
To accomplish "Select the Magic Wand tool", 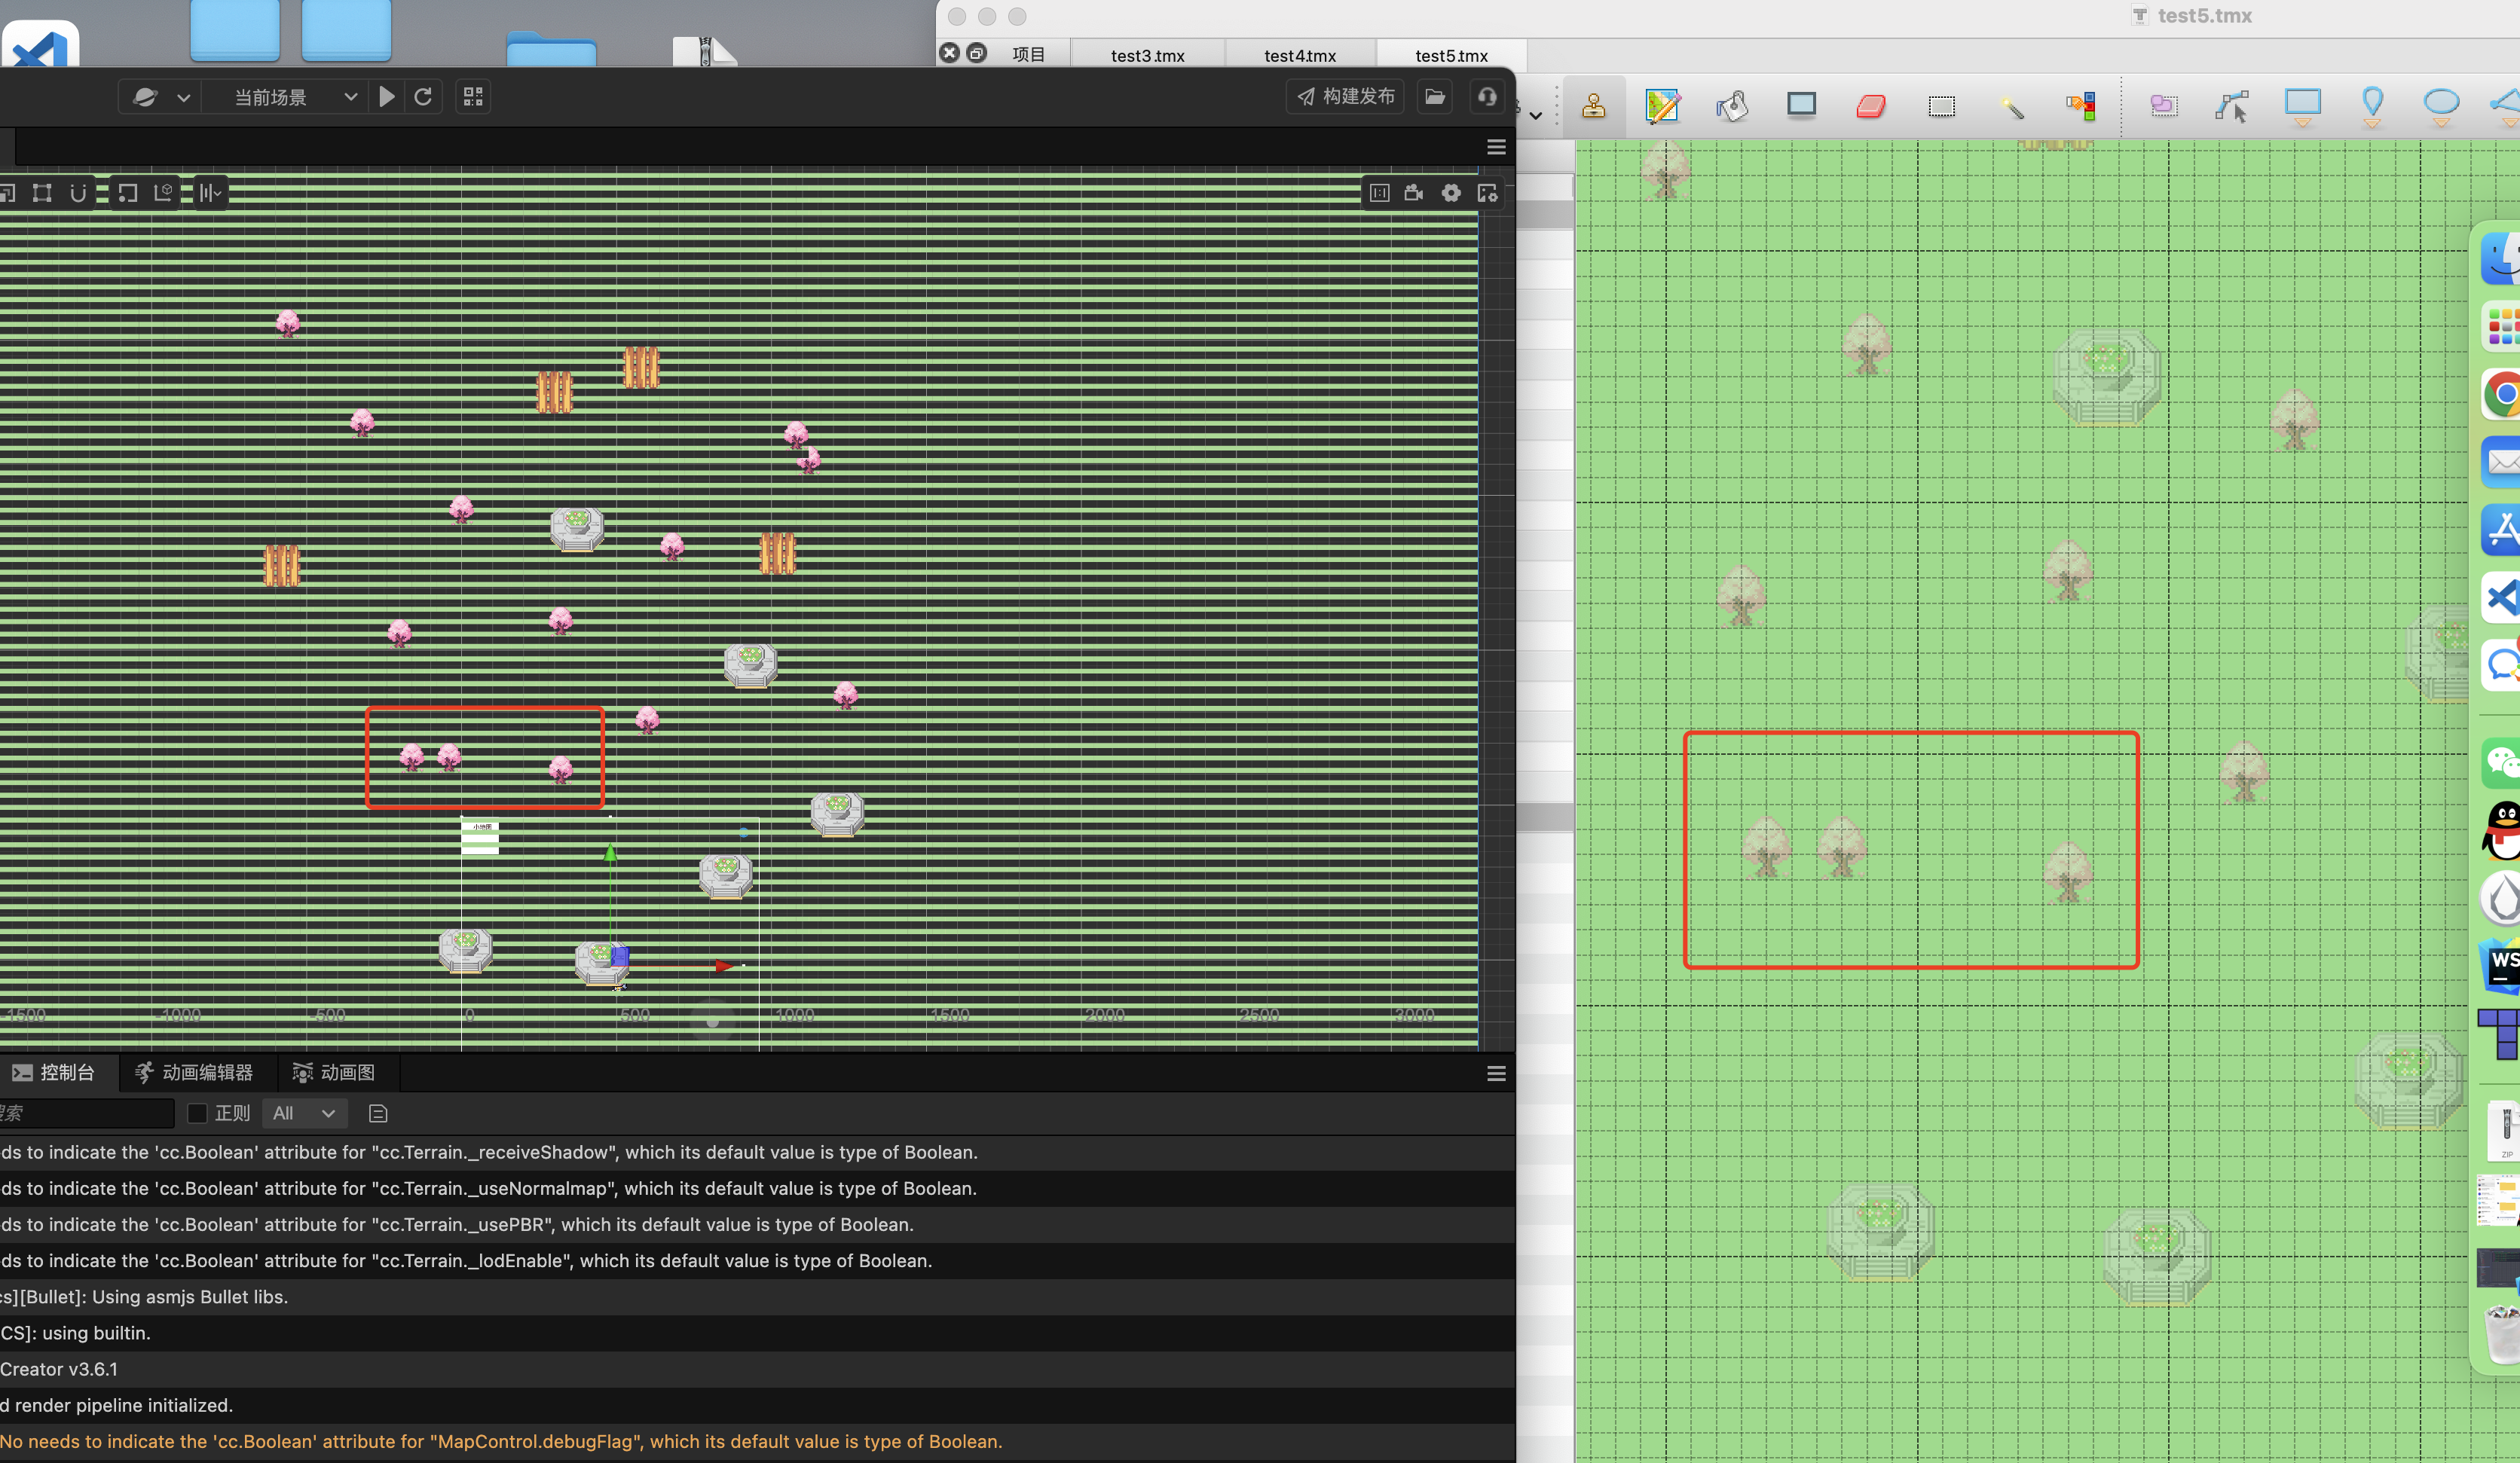I will coord(2012,105).
